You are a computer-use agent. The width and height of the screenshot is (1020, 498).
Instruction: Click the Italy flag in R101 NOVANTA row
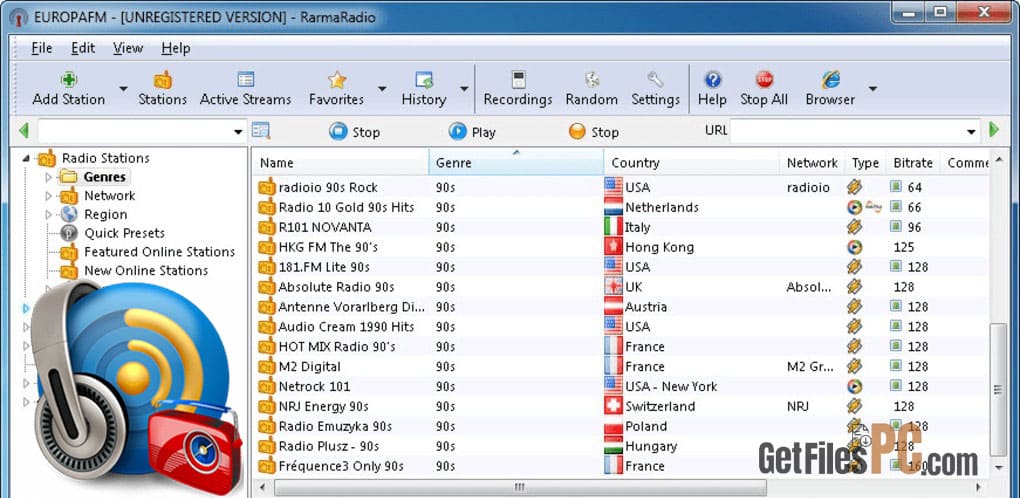[x=613, y=227]
